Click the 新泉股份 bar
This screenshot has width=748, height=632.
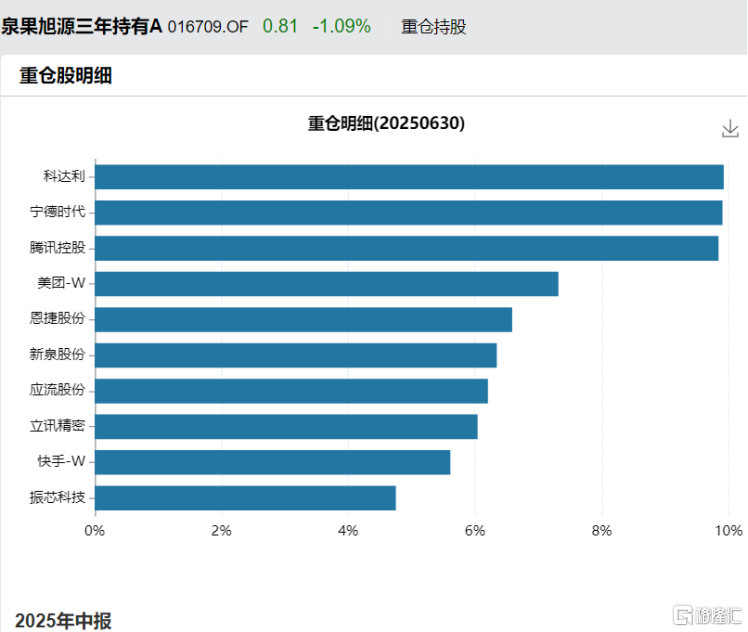coord(296,355)
